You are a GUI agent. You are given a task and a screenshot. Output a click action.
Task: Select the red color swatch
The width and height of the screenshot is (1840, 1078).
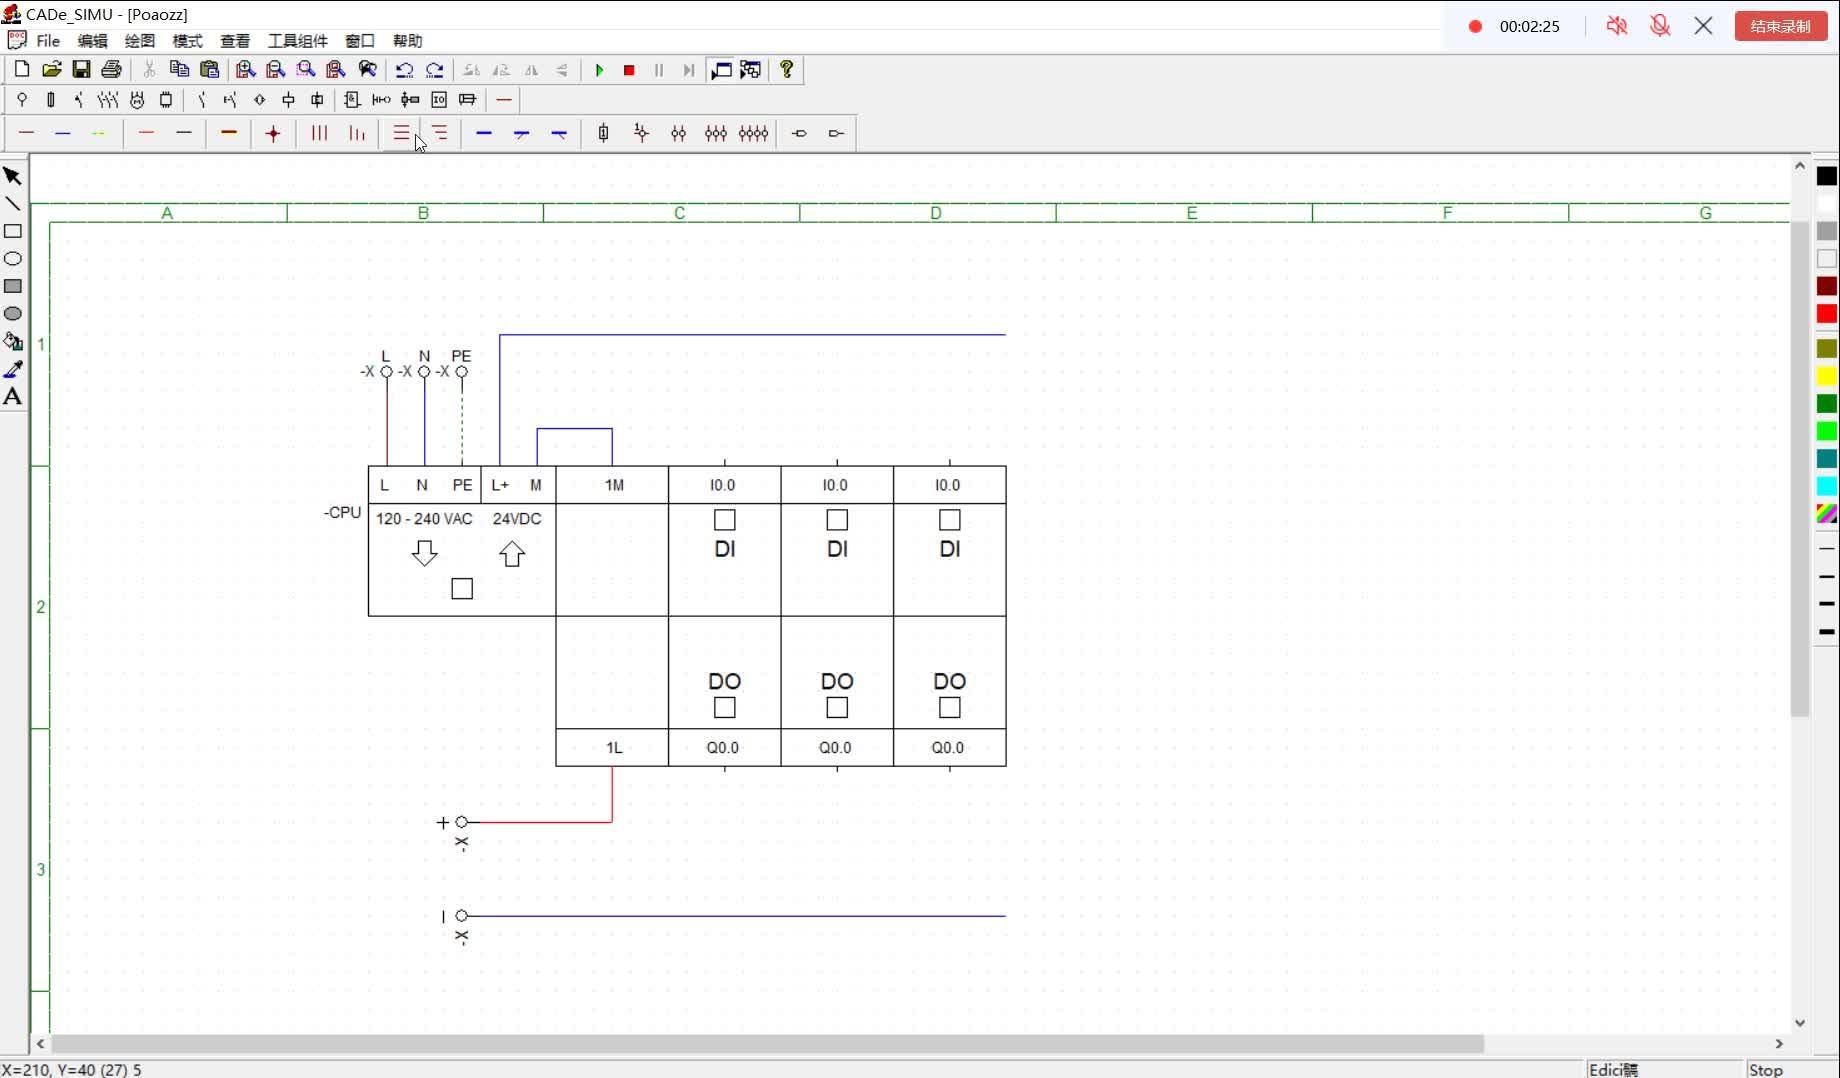click(1827, 314)
